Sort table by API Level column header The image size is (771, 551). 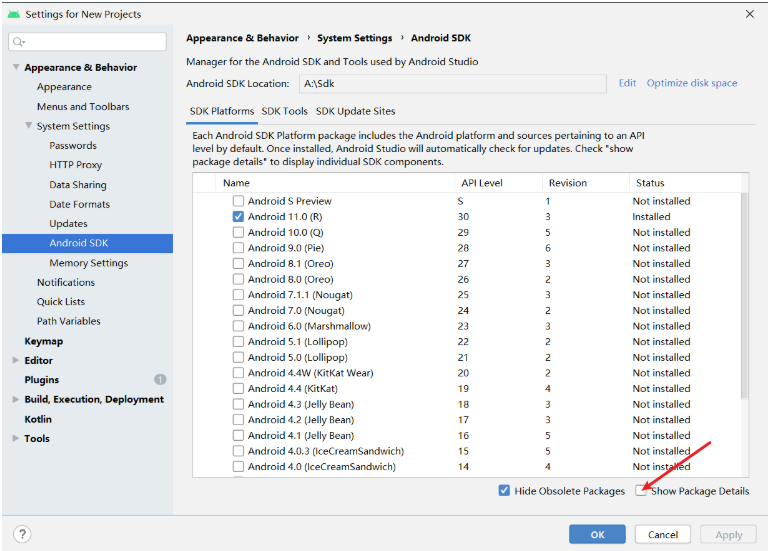pyautogui.click(x=498, y=183)
